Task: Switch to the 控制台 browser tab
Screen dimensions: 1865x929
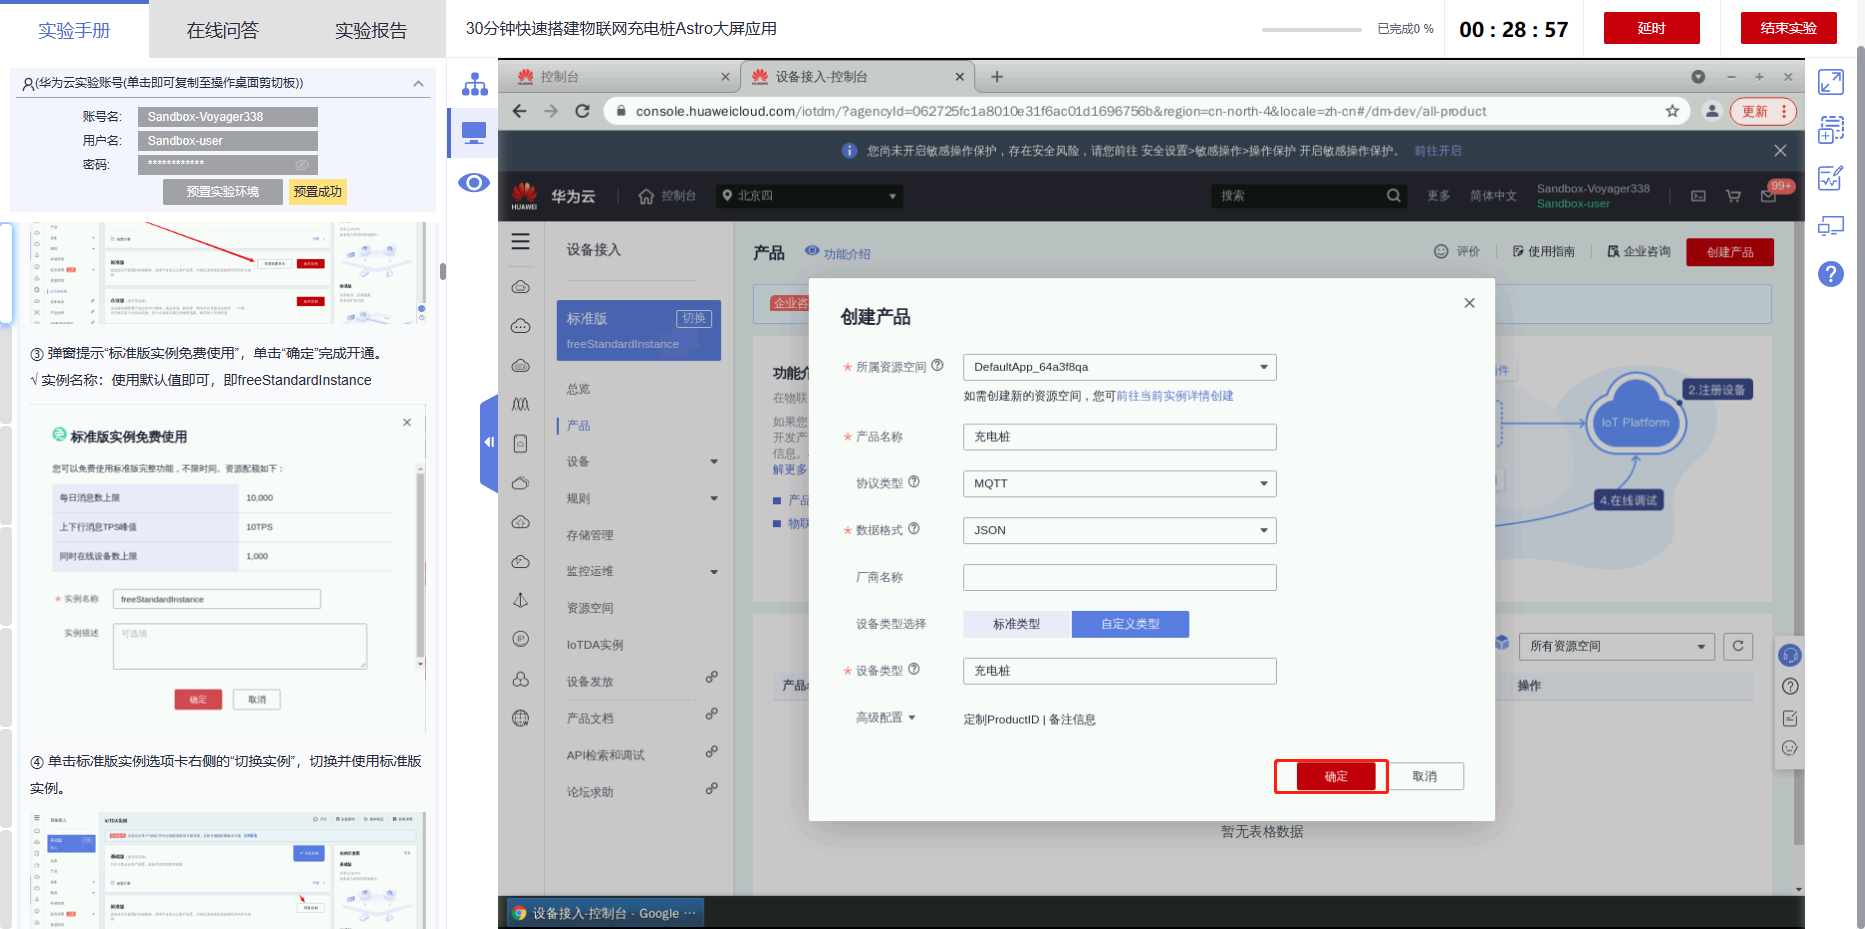Action: click(x=623, y=77)
